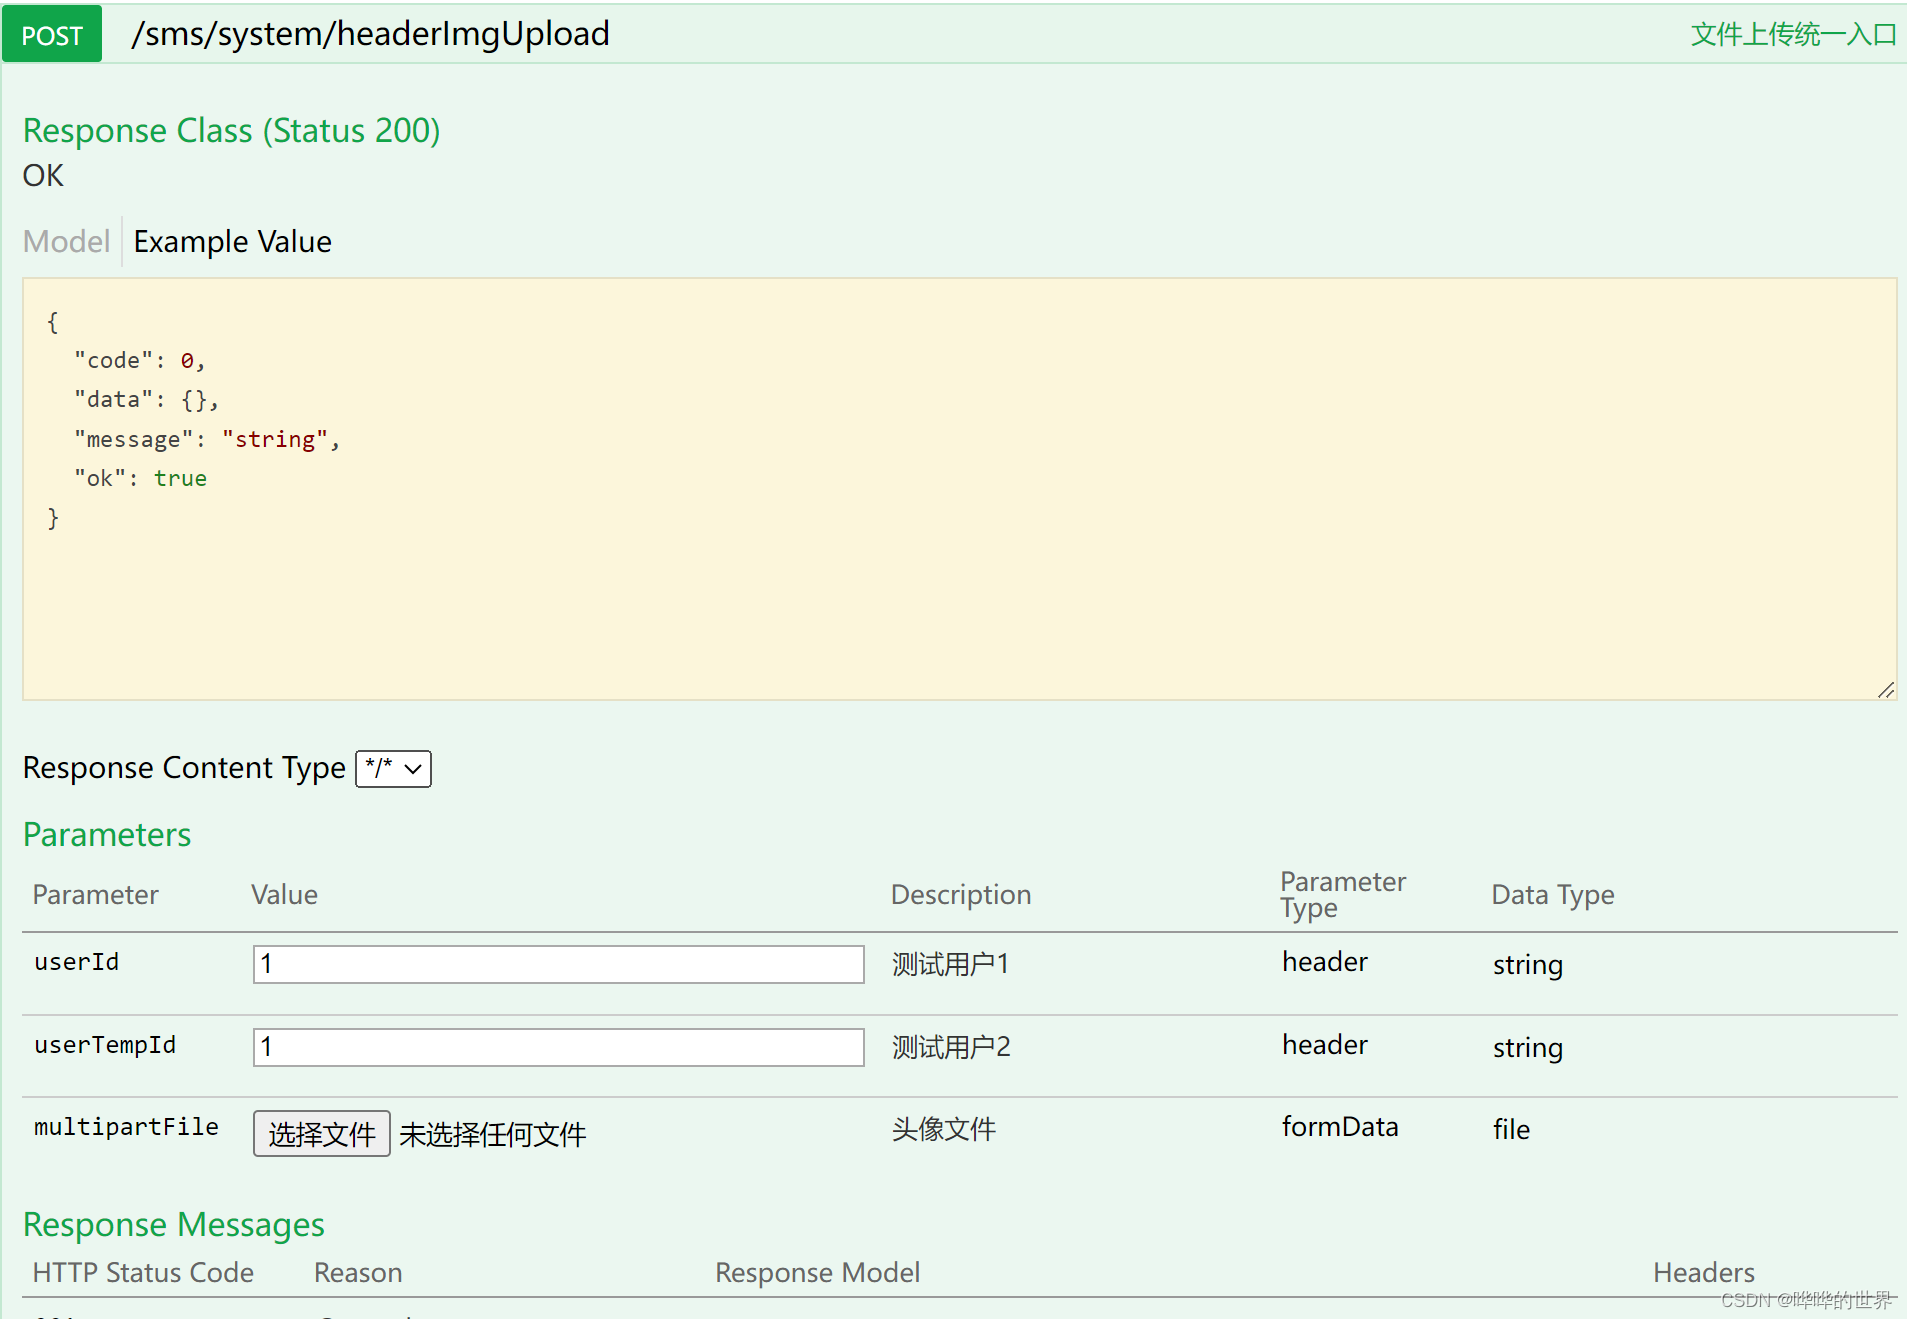Click the Headers column header
Viewport: 1907px width, 1319px height.
tap(1704, 1272)
